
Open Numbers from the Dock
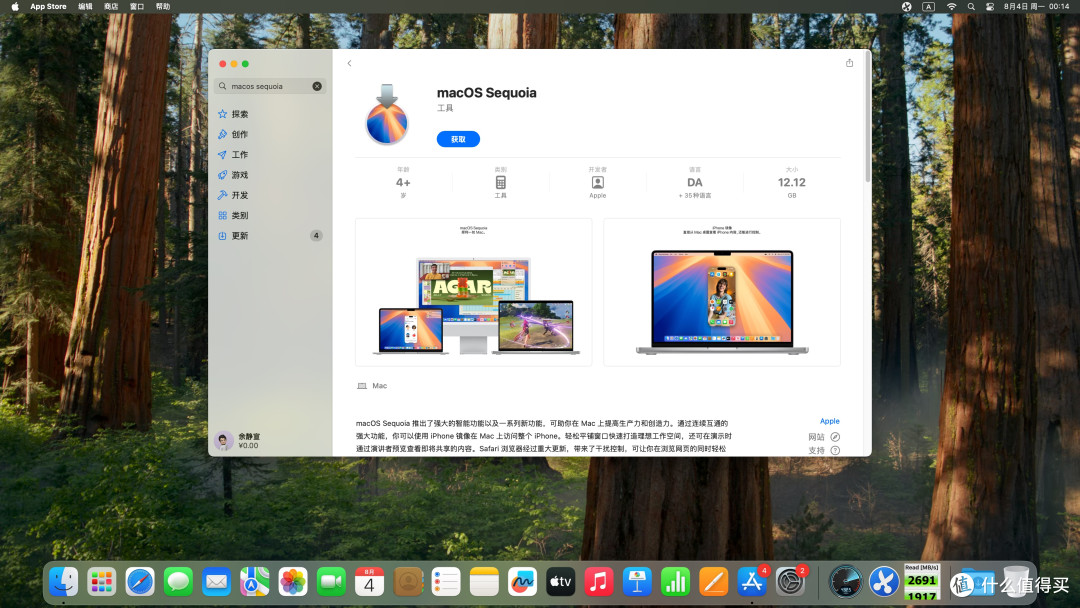(675, 582)
